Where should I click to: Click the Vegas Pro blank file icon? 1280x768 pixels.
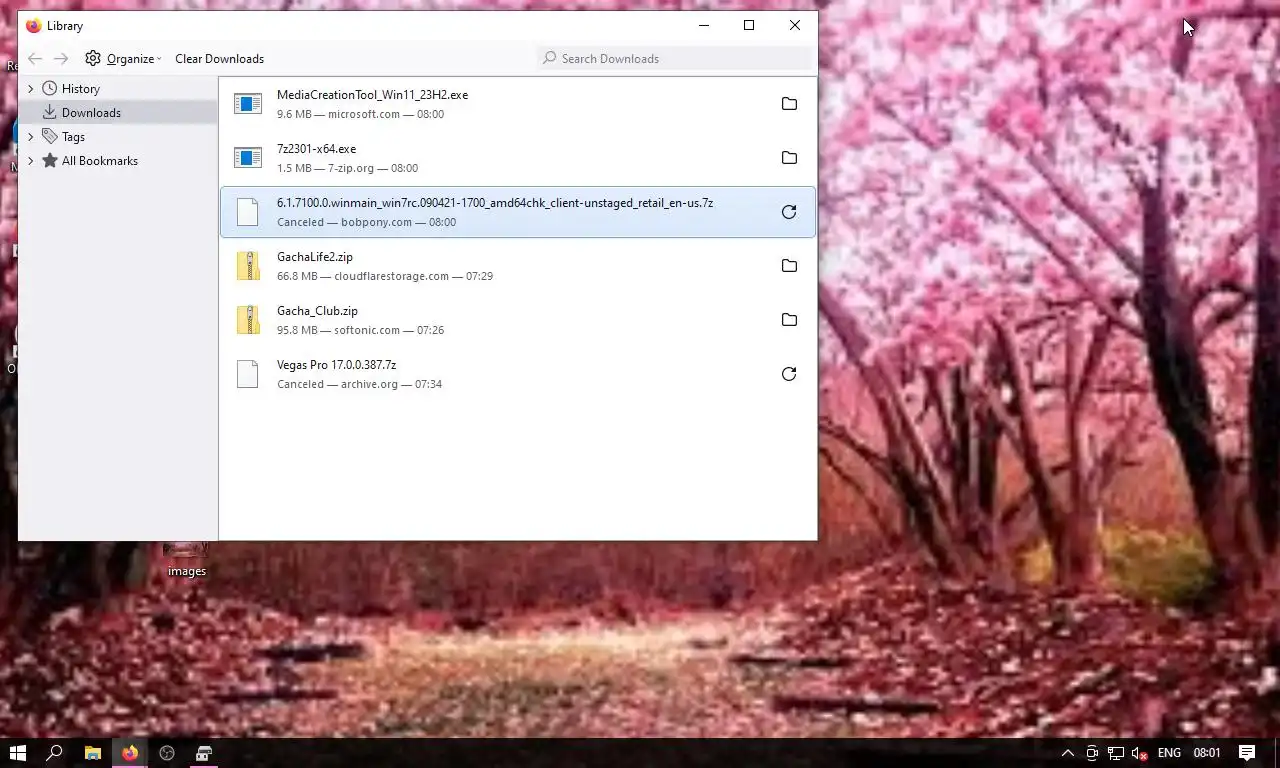(248, 374)
